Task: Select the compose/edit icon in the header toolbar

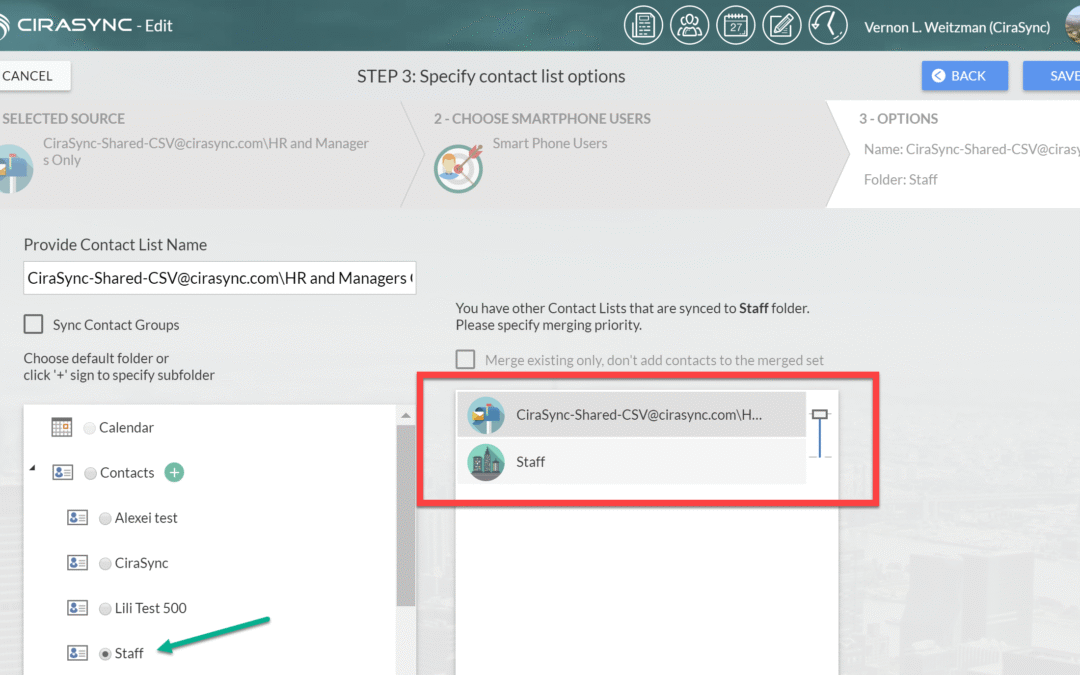Action: pyautogui.click(x=782, y=24)
